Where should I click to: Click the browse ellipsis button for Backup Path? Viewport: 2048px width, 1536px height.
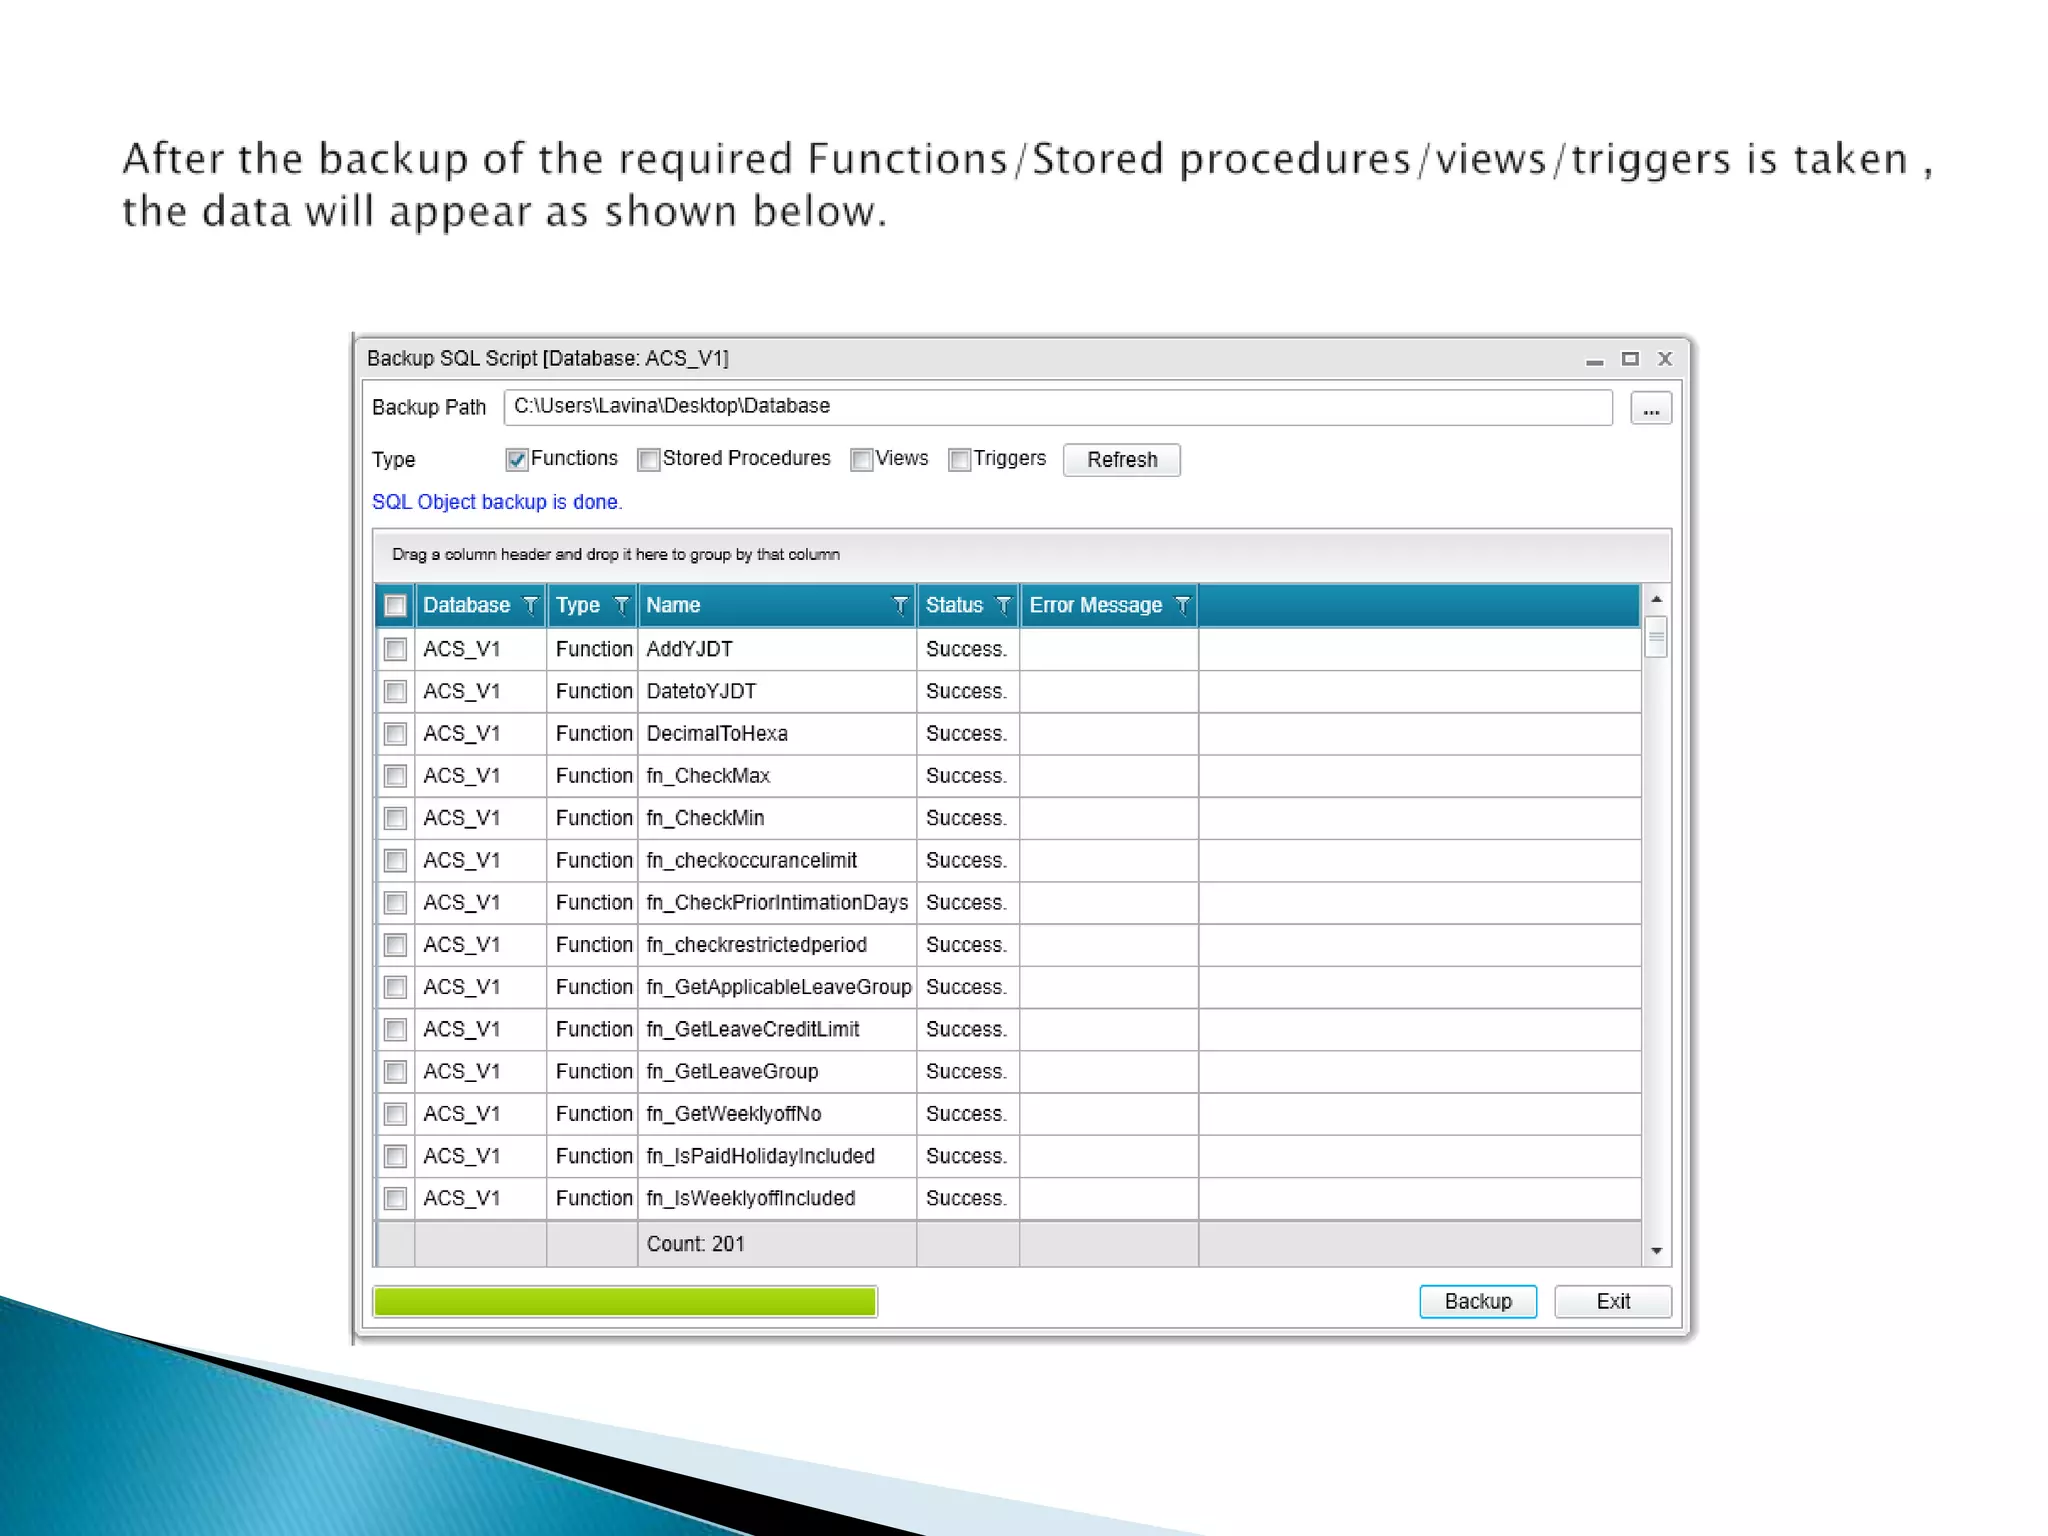(x=1650, y=408)
